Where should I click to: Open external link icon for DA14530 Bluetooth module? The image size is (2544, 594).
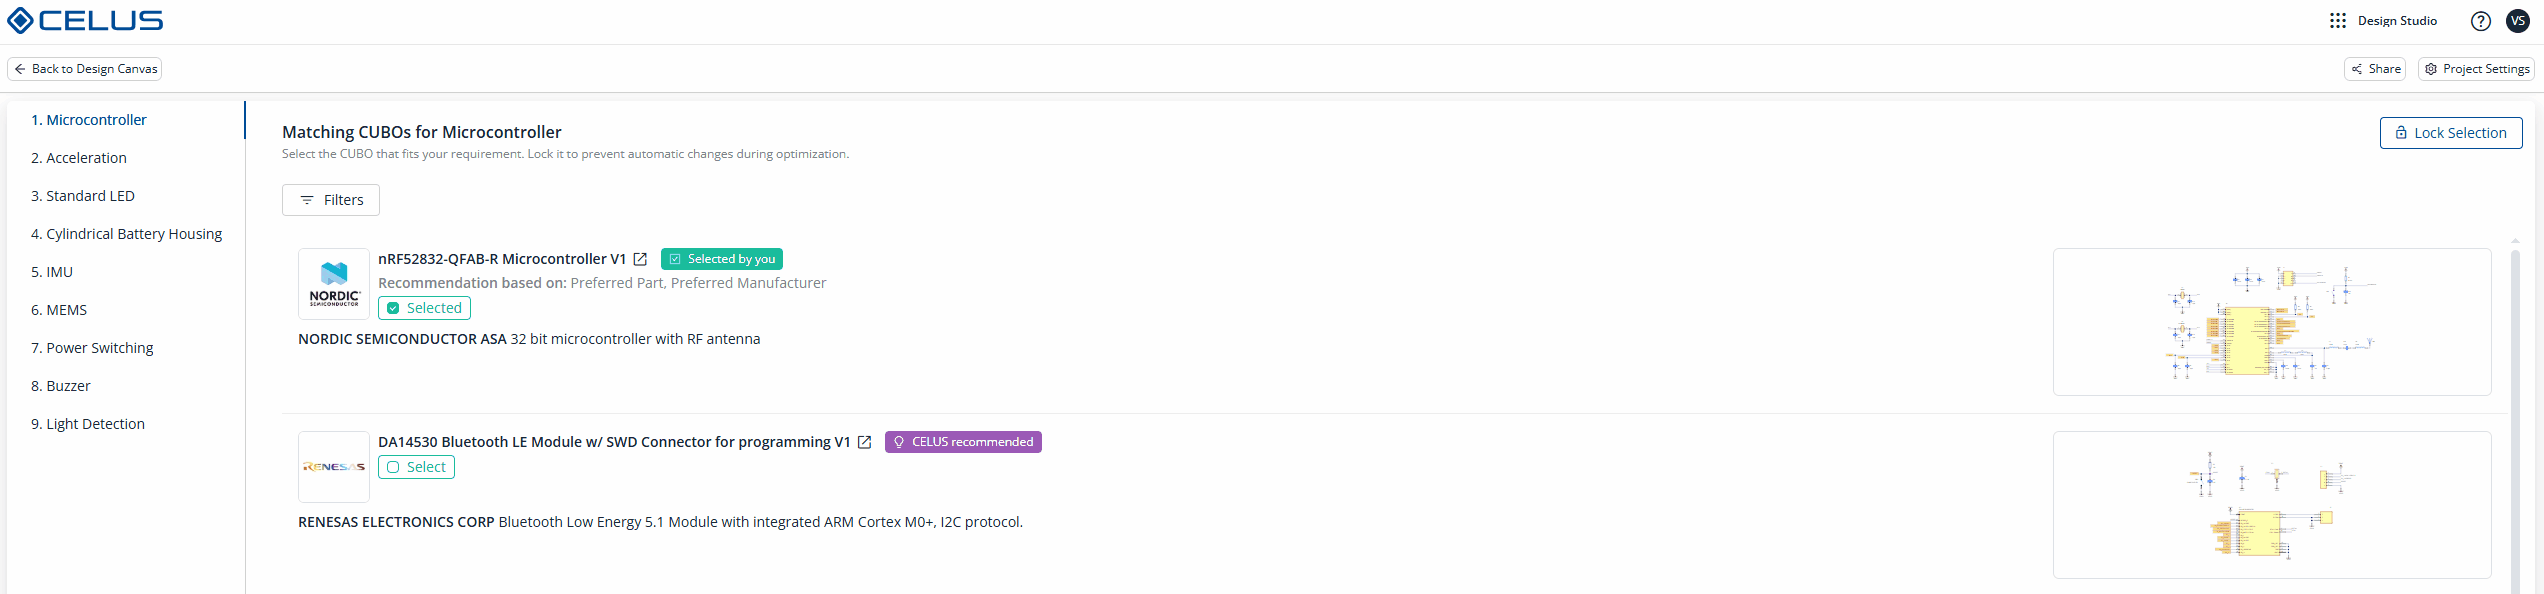(865, 442)
